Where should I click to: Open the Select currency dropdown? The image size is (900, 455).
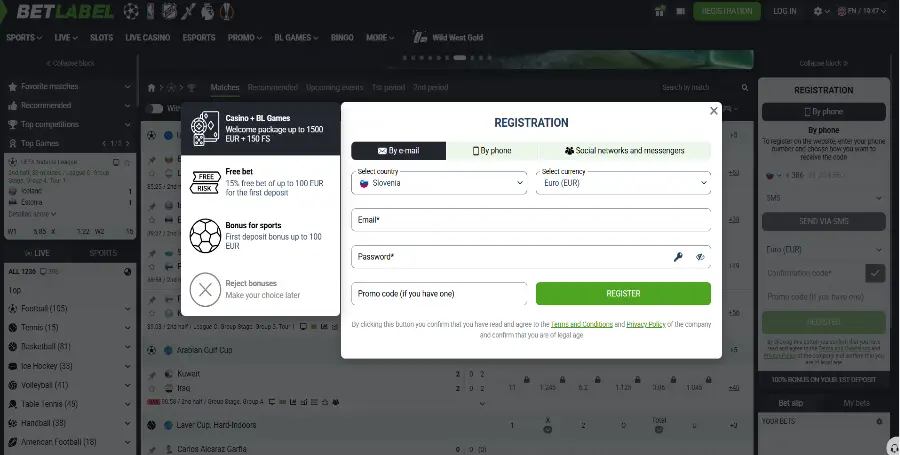623,183
